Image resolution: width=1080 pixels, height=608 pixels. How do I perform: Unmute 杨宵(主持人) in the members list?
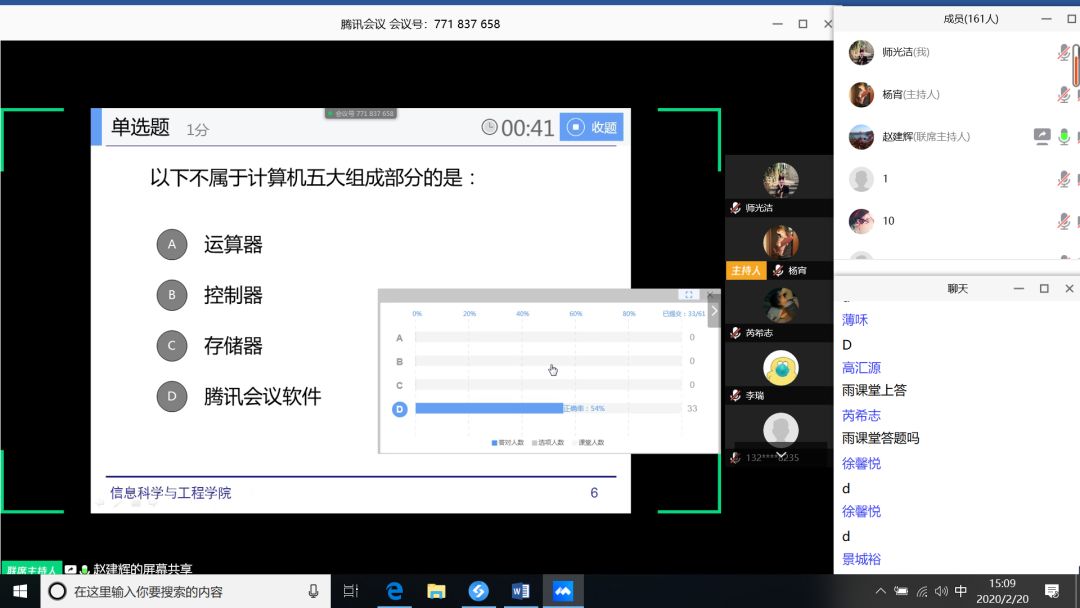[x=1064, y=93]
